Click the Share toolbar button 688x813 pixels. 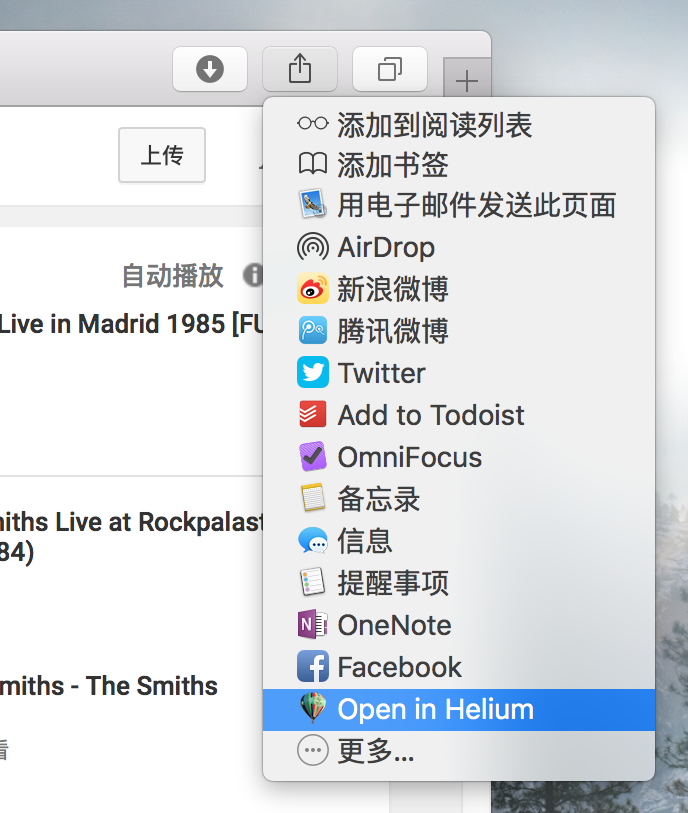(300, 69)
